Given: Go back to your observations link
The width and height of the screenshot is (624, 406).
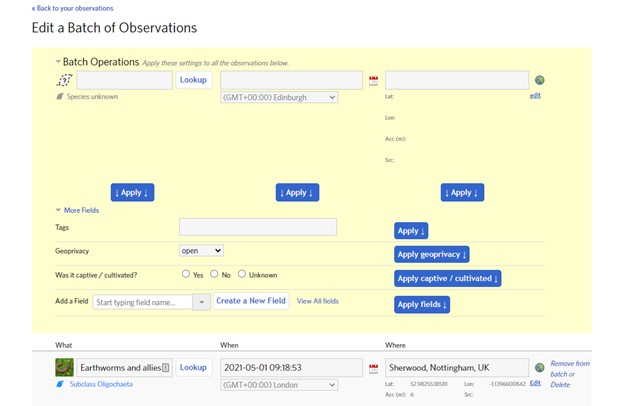Looking at the screenshot, I should pos(72,8).
